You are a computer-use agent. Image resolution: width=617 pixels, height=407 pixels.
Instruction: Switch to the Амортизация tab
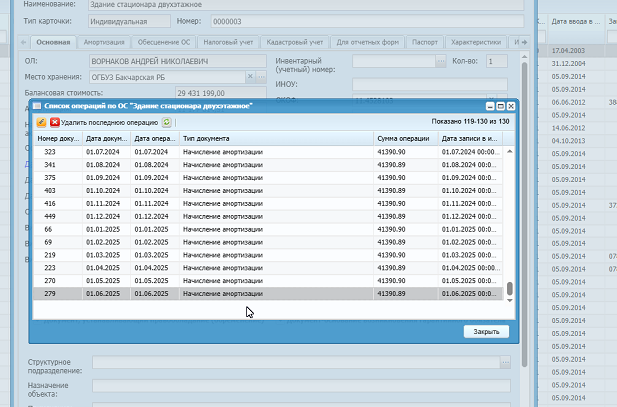click(x=105, y=43)
